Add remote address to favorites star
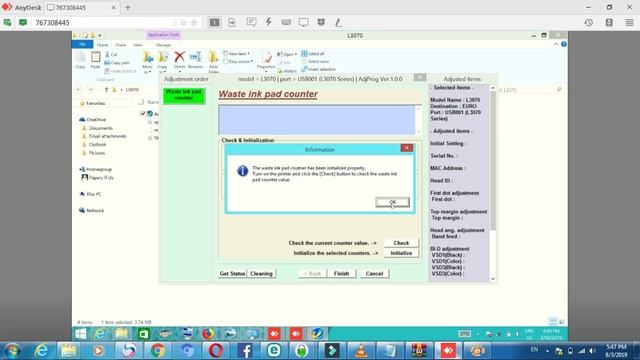This screenshot has width=640, height=360. [194, 22]
